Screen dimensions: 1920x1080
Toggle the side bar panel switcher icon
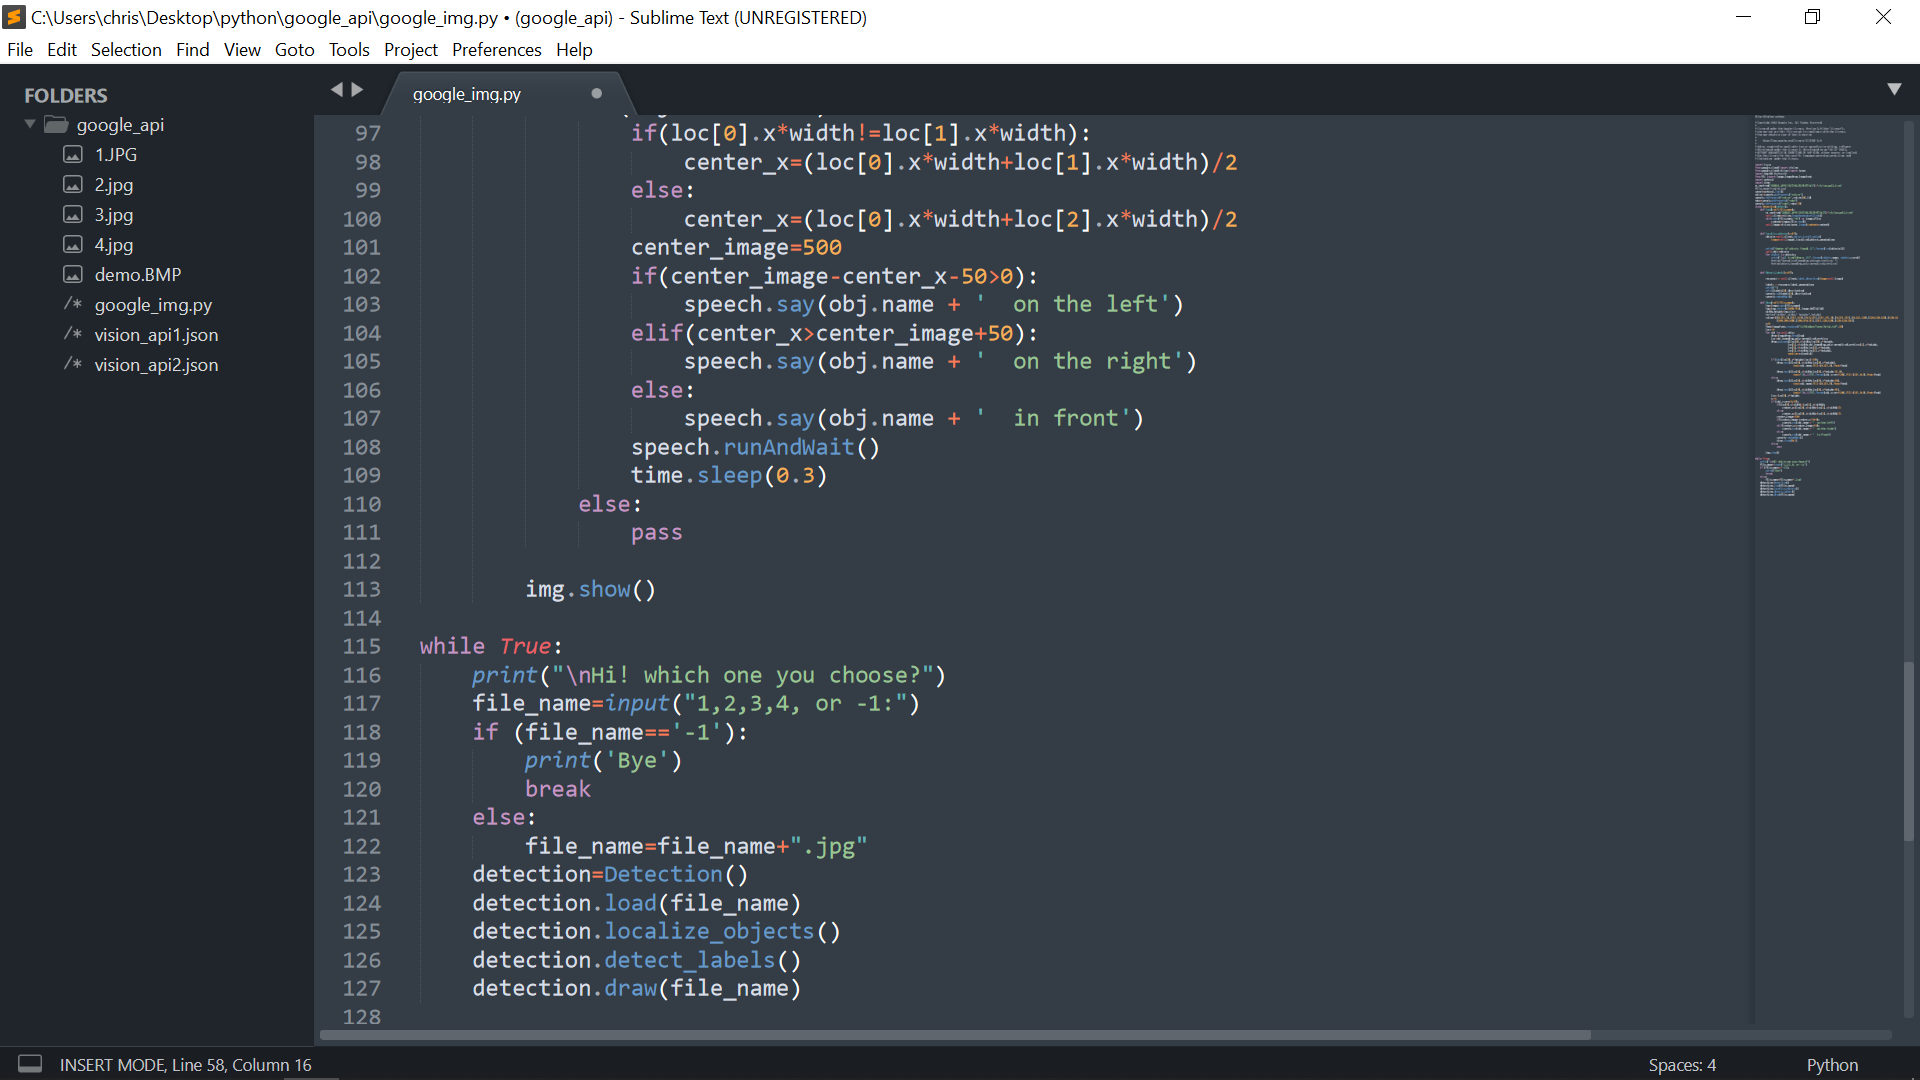click(30, 1064)
